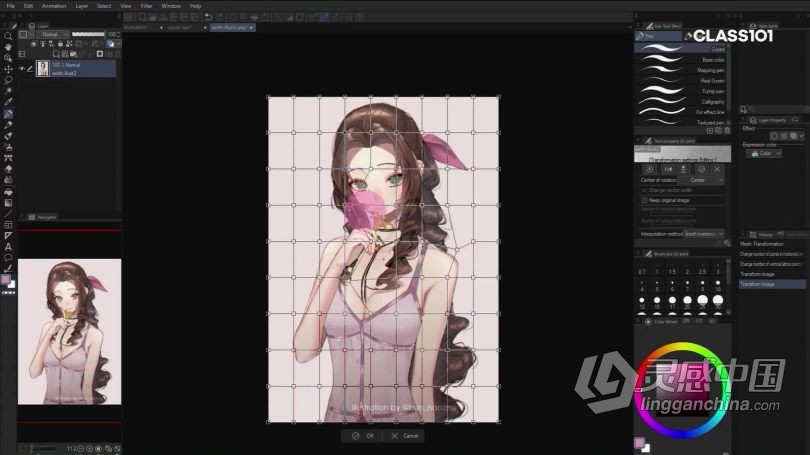810x455 pixels.
Task: Open the Layer menu
Action: [x=82, y=6]
